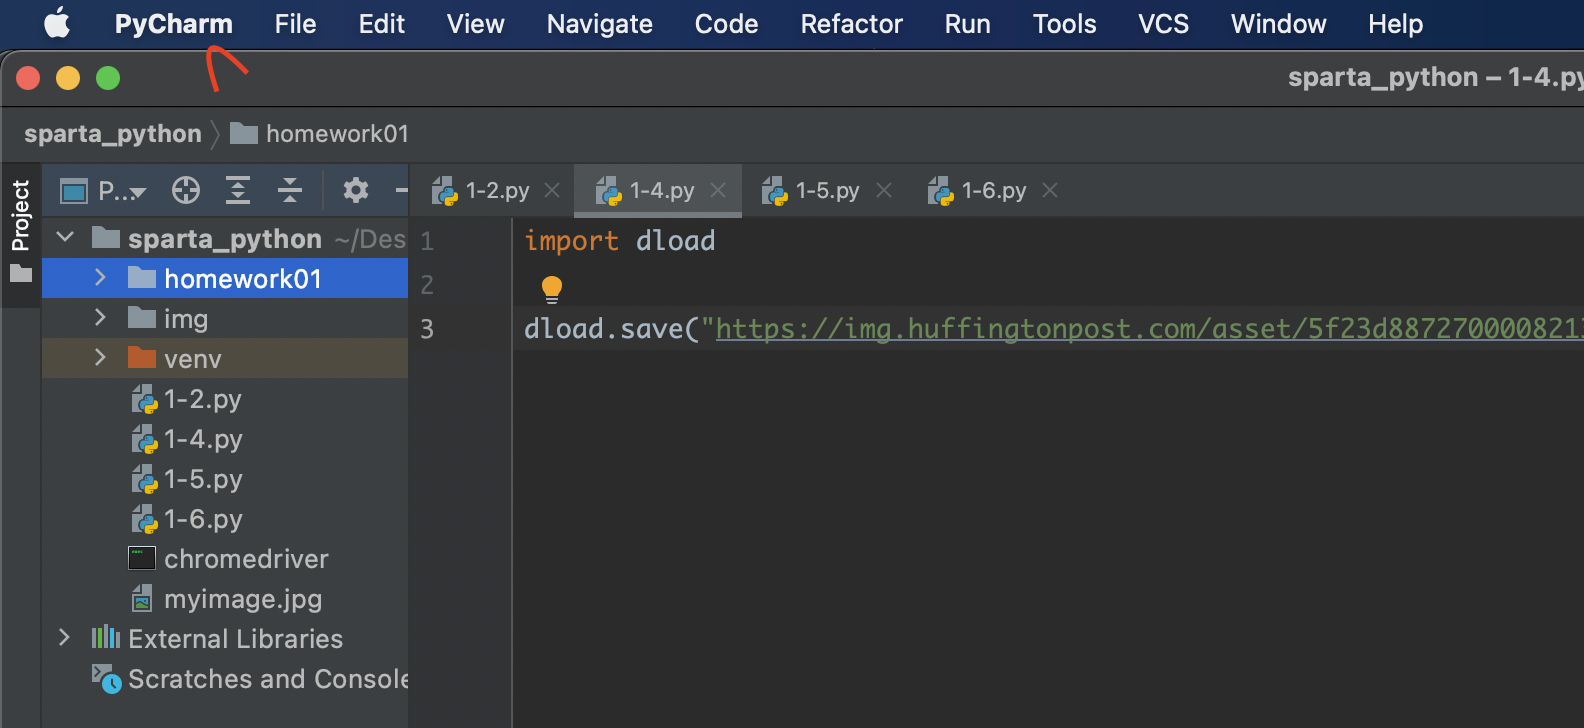Open the Help menu
This screenshot has height=728, width=1584.
[1395, 23]
